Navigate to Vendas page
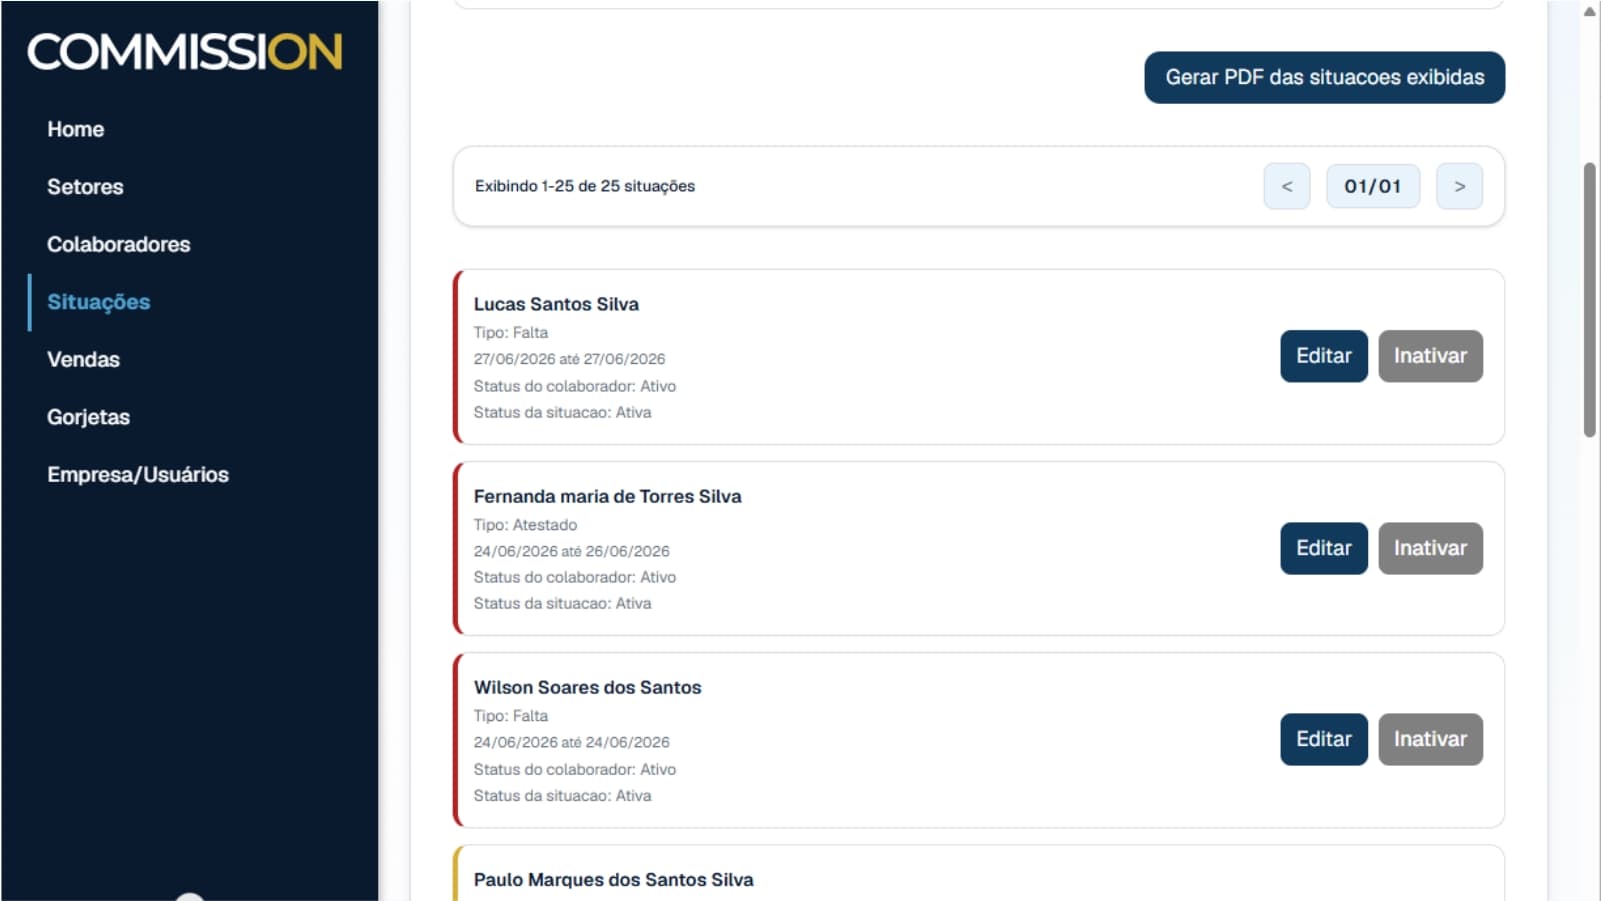This screenshot has height=901, width=1601. pos(83,359)
